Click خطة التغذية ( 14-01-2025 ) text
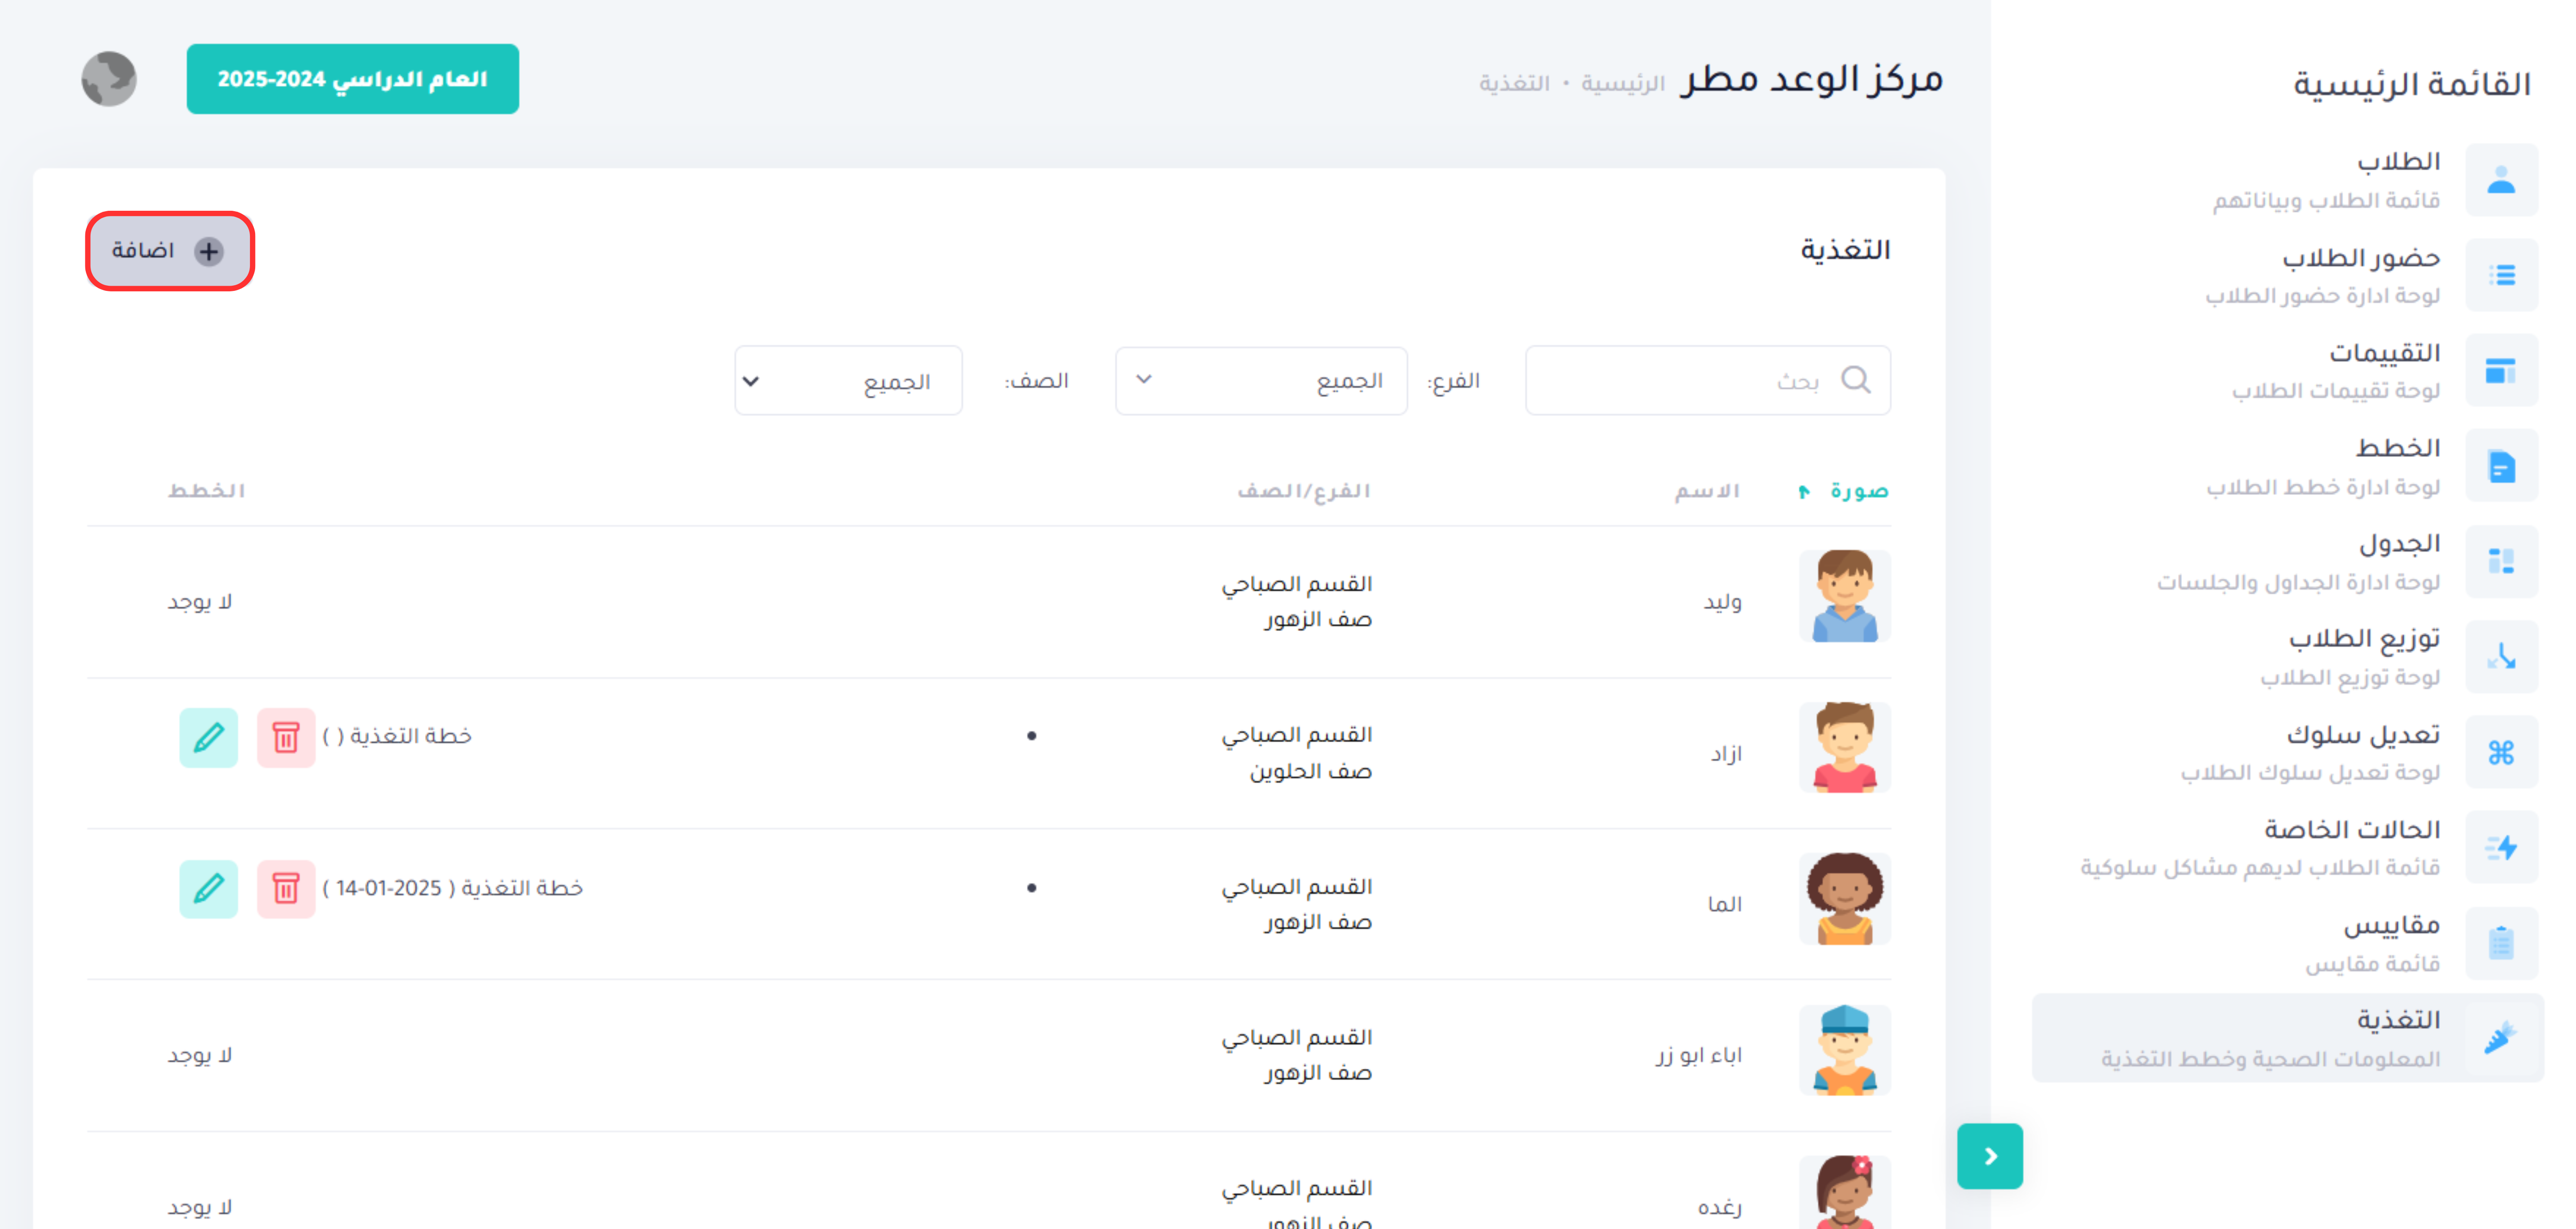 [452, 888]
